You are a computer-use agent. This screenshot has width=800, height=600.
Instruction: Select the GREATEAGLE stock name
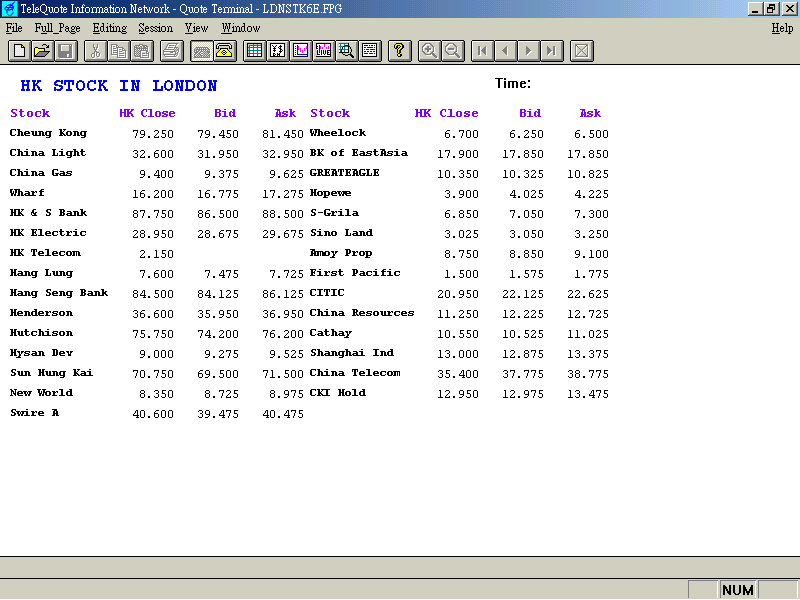[344, 172]
